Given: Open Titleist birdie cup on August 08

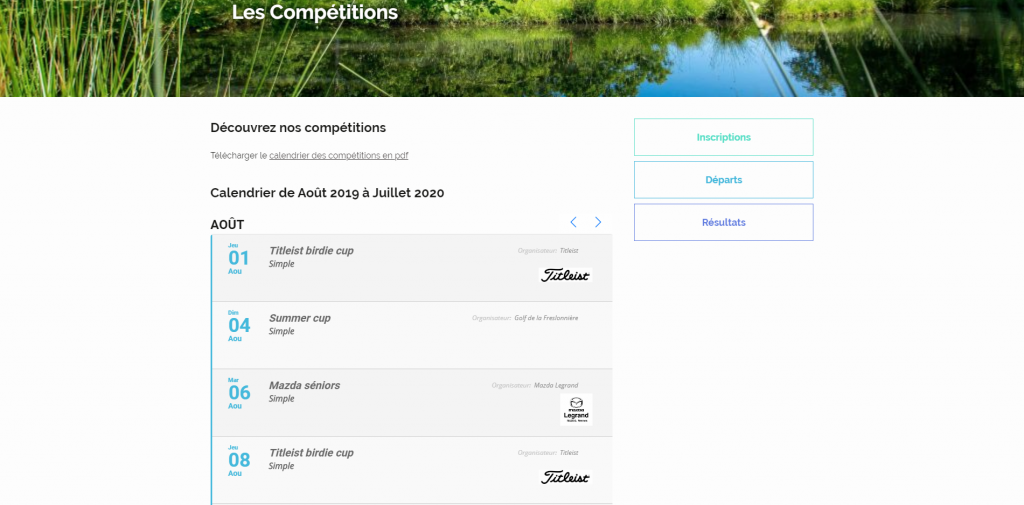Looking at the screenshot, I should point(311,453).
